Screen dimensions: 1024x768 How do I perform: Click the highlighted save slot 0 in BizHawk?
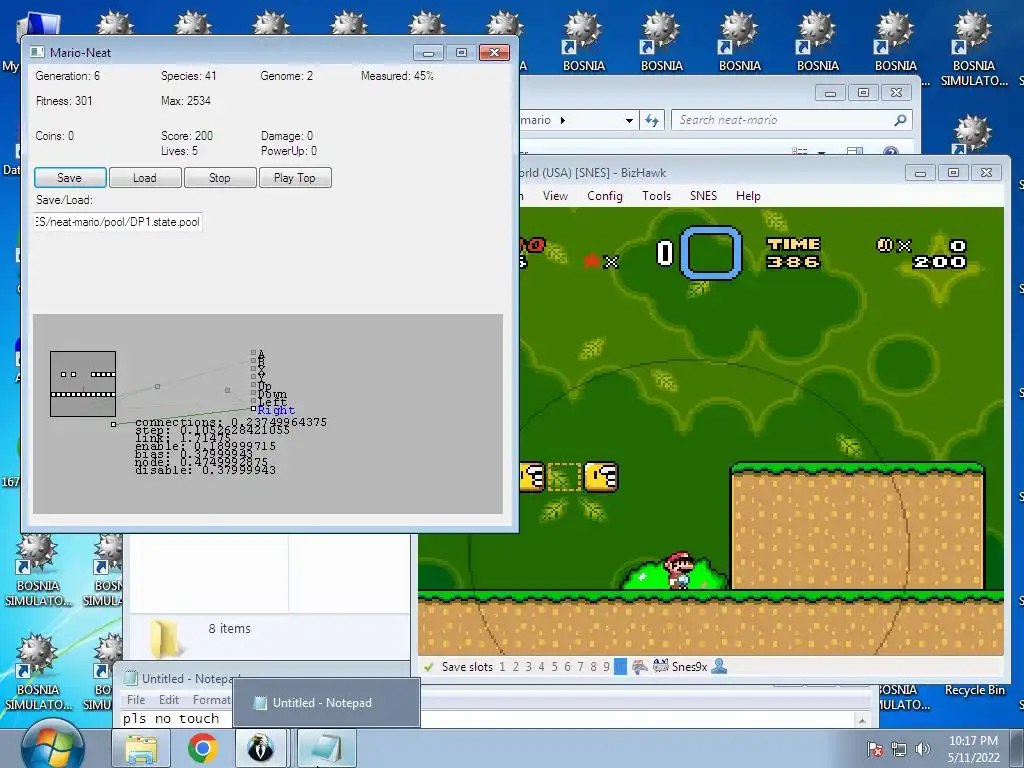(620, 667)
